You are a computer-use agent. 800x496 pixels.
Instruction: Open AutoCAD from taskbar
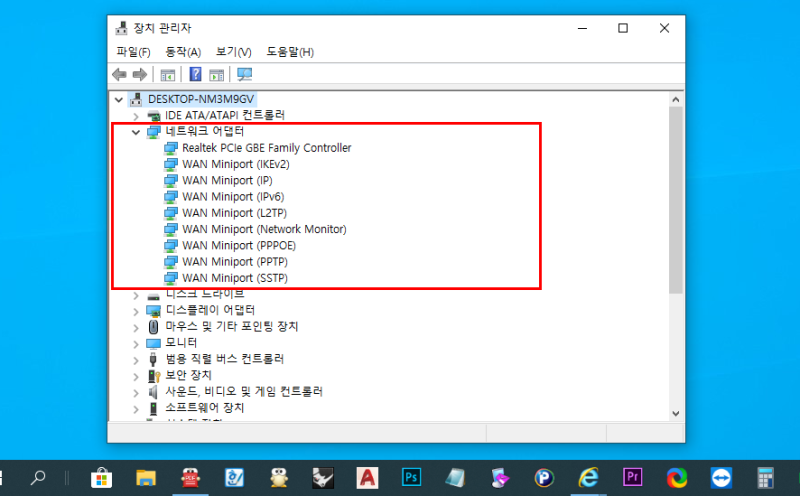pyautogui.click(x=367, y=478)
